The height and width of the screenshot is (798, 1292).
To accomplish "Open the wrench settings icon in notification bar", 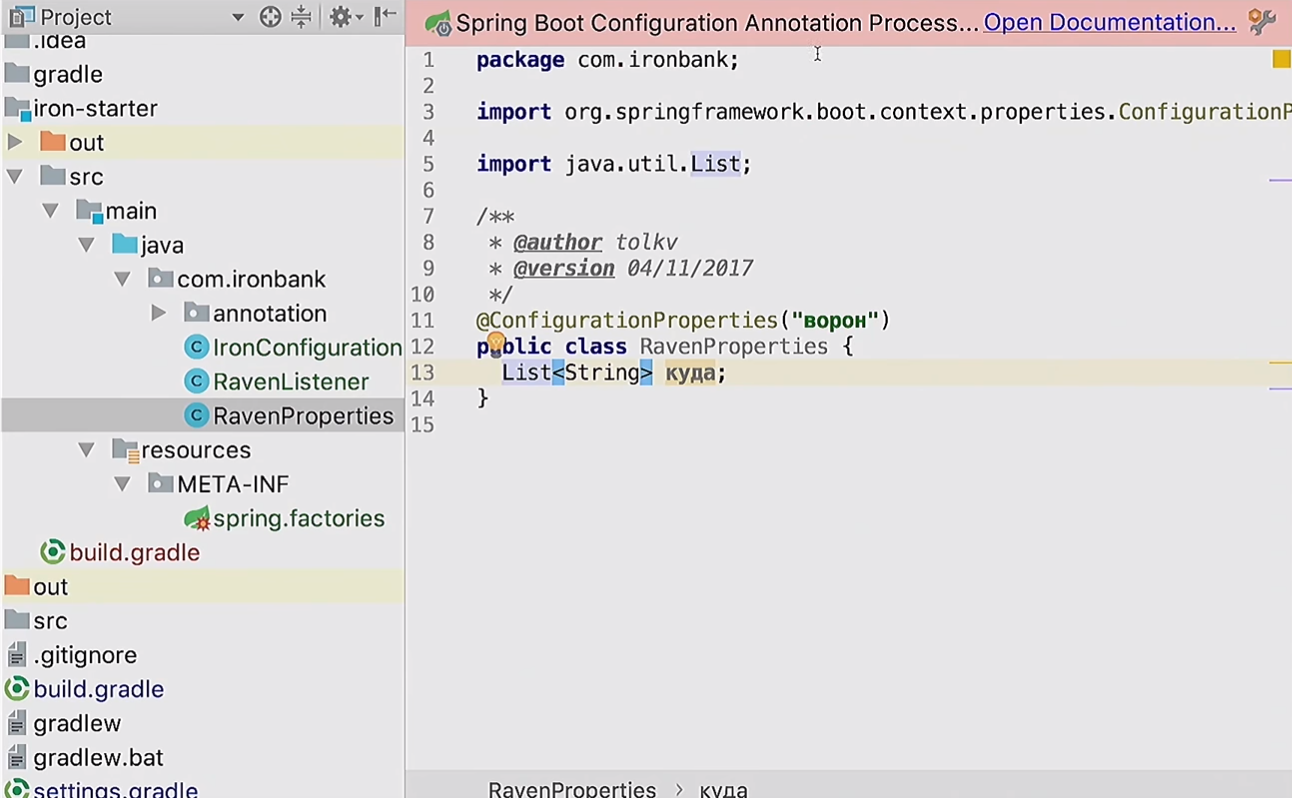I will pyautogui.click(x=1262, y=22).
